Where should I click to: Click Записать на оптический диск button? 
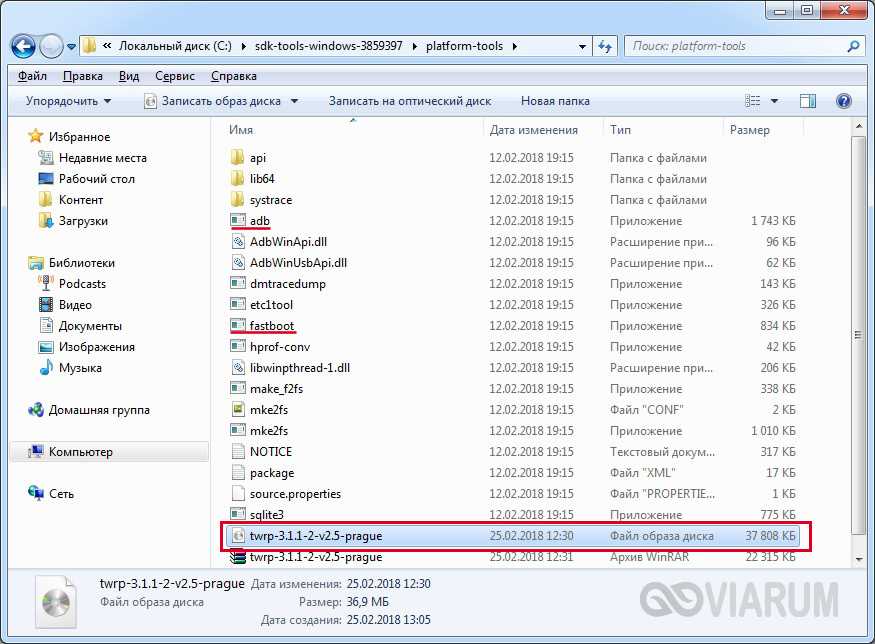pos(409,101)
